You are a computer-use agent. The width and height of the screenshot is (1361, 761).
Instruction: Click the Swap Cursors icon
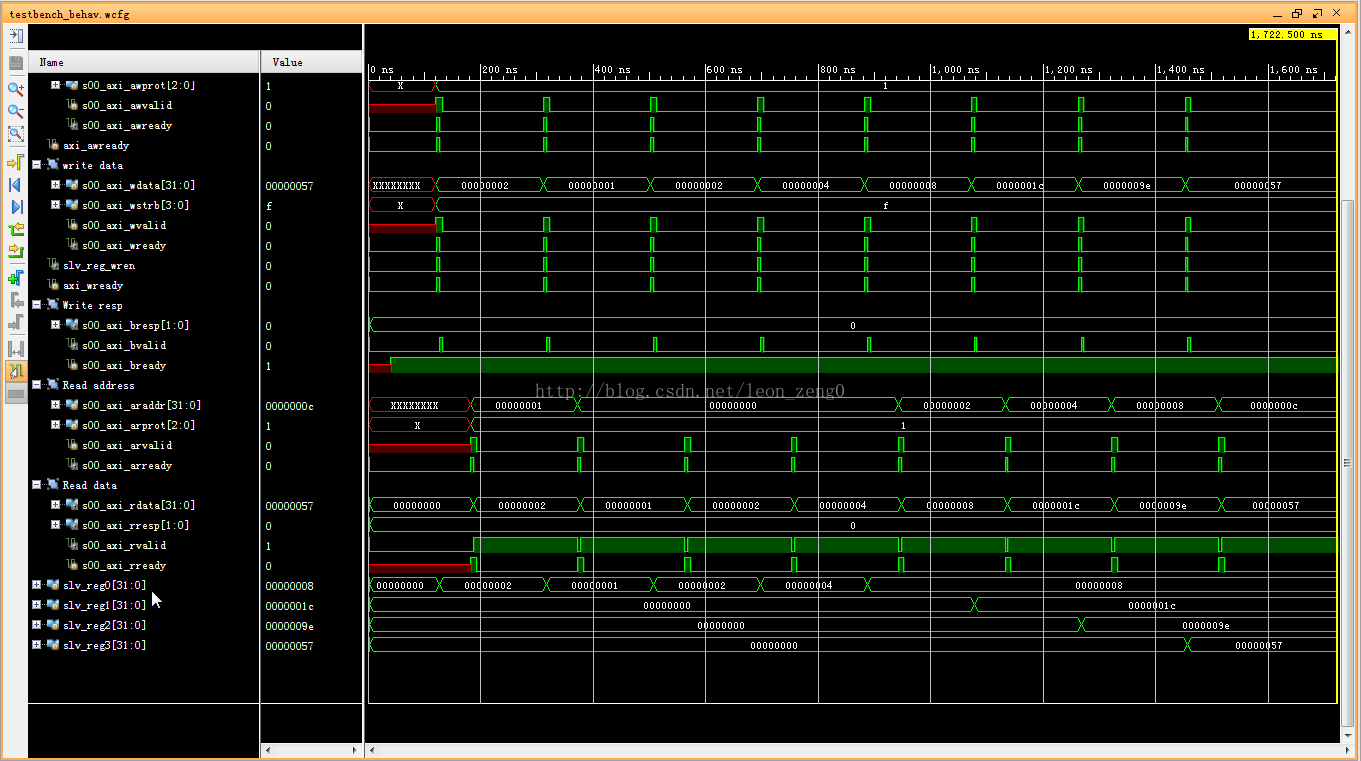click(16, 349)
